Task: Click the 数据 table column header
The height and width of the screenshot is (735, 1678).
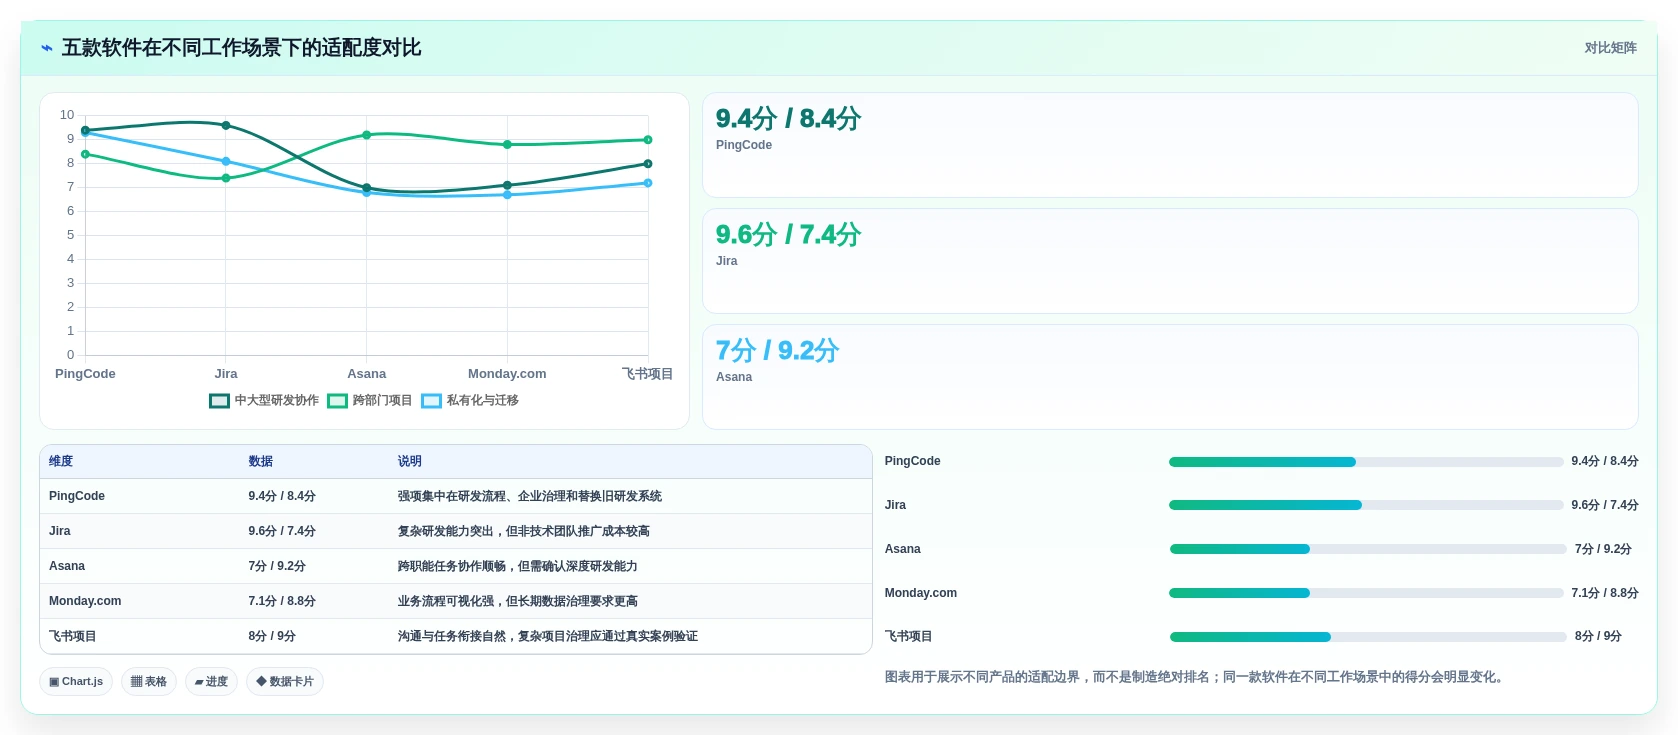Action: tap(261, 461)
